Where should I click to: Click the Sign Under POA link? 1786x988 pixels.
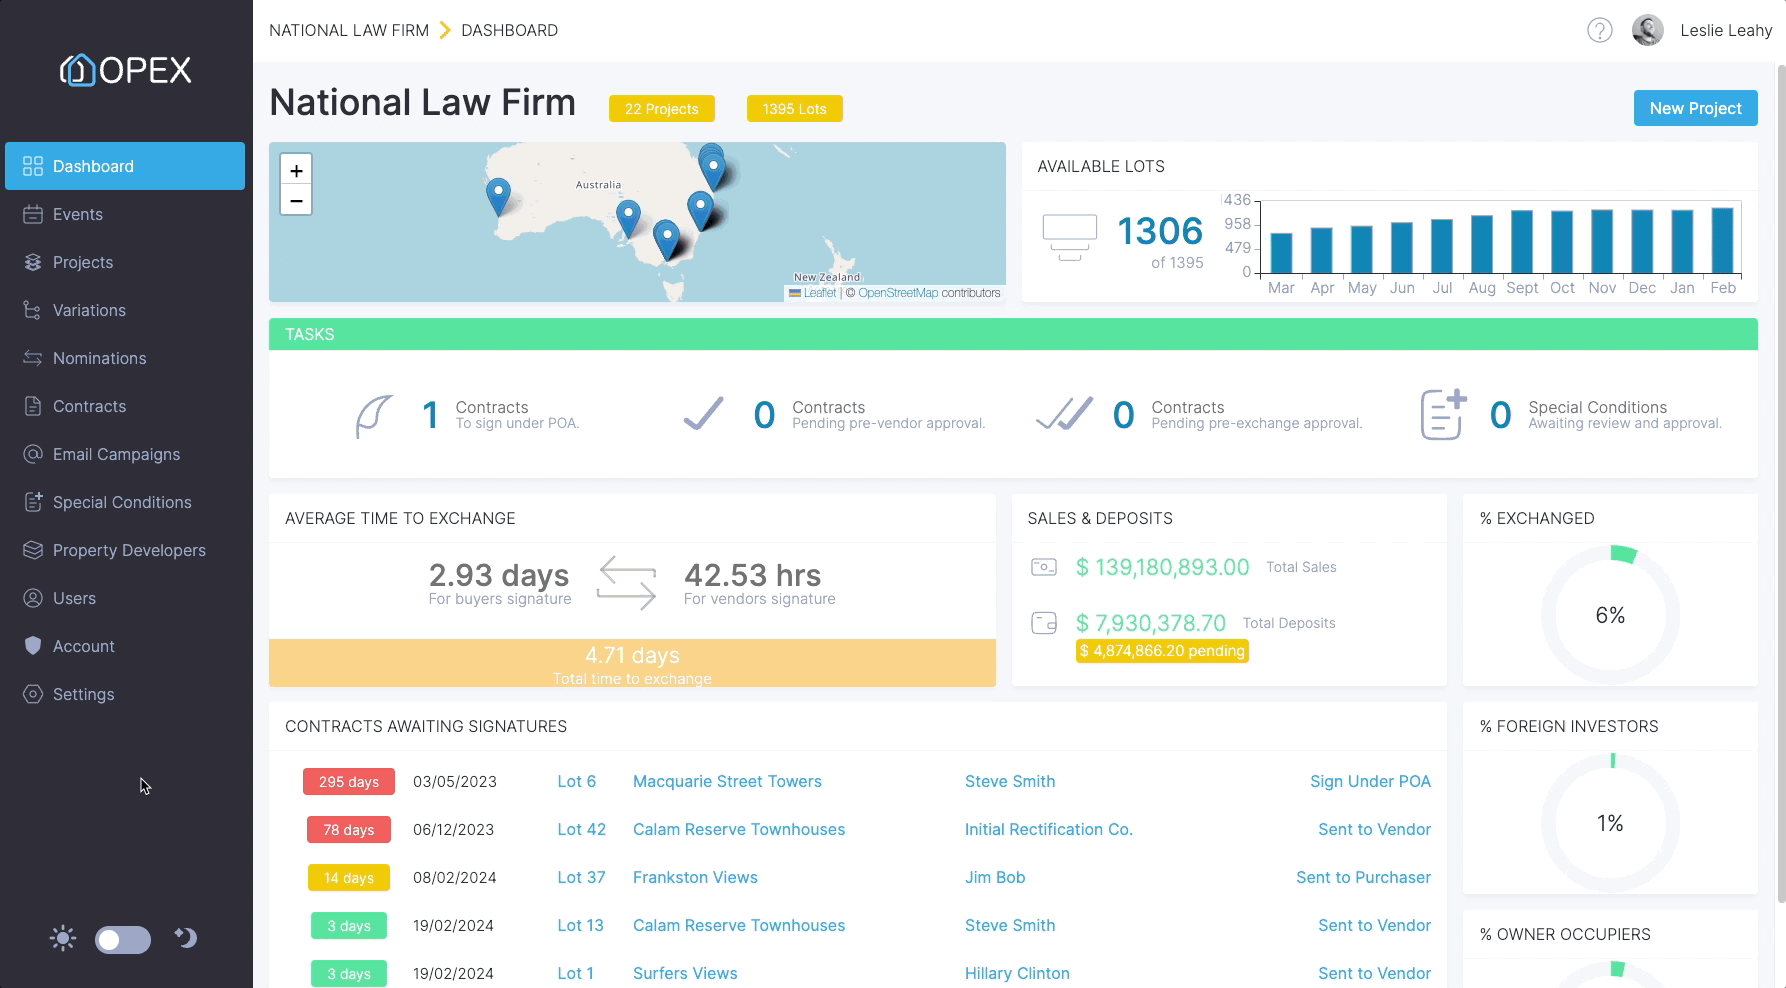[1370, 781]
